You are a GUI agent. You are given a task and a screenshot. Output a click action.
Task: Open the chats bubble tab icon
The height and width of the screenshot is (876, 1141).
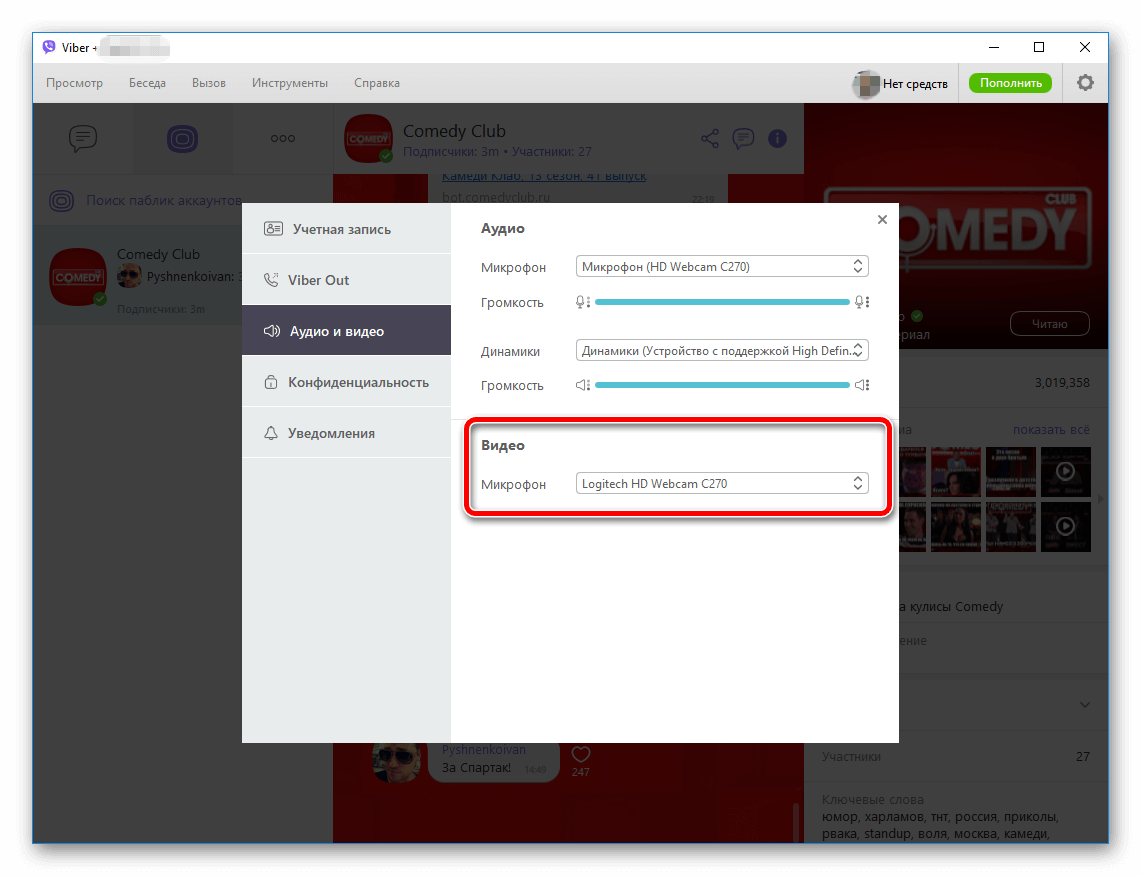83,138
